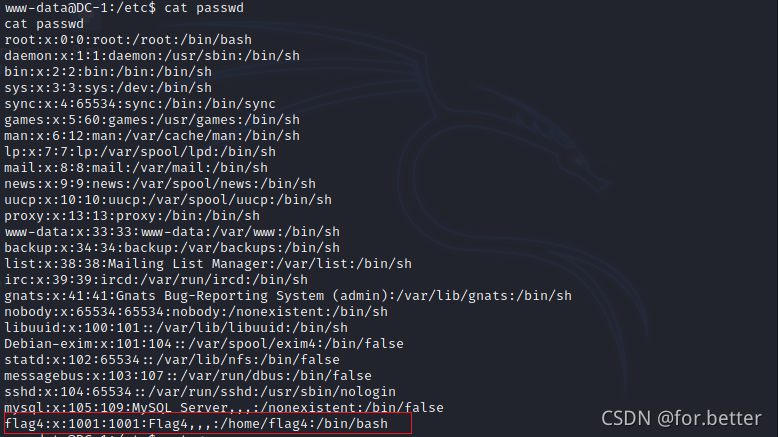Click the messagebus dbus line
This screenshot has width=778, height=437.
pos(188,375)
